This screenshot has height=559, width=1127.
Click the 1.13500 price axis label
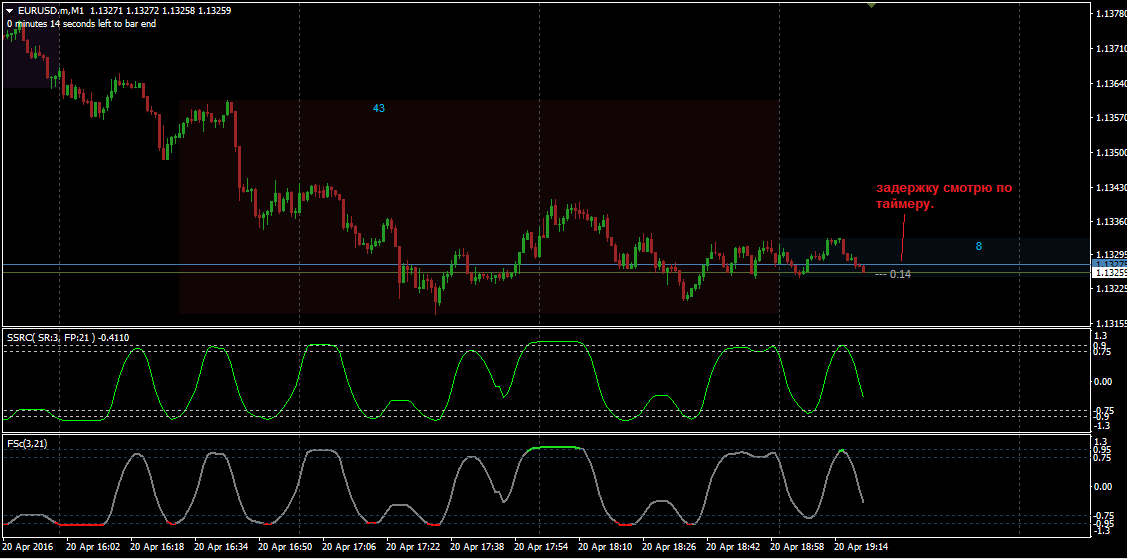click(x=1110, y=153)
